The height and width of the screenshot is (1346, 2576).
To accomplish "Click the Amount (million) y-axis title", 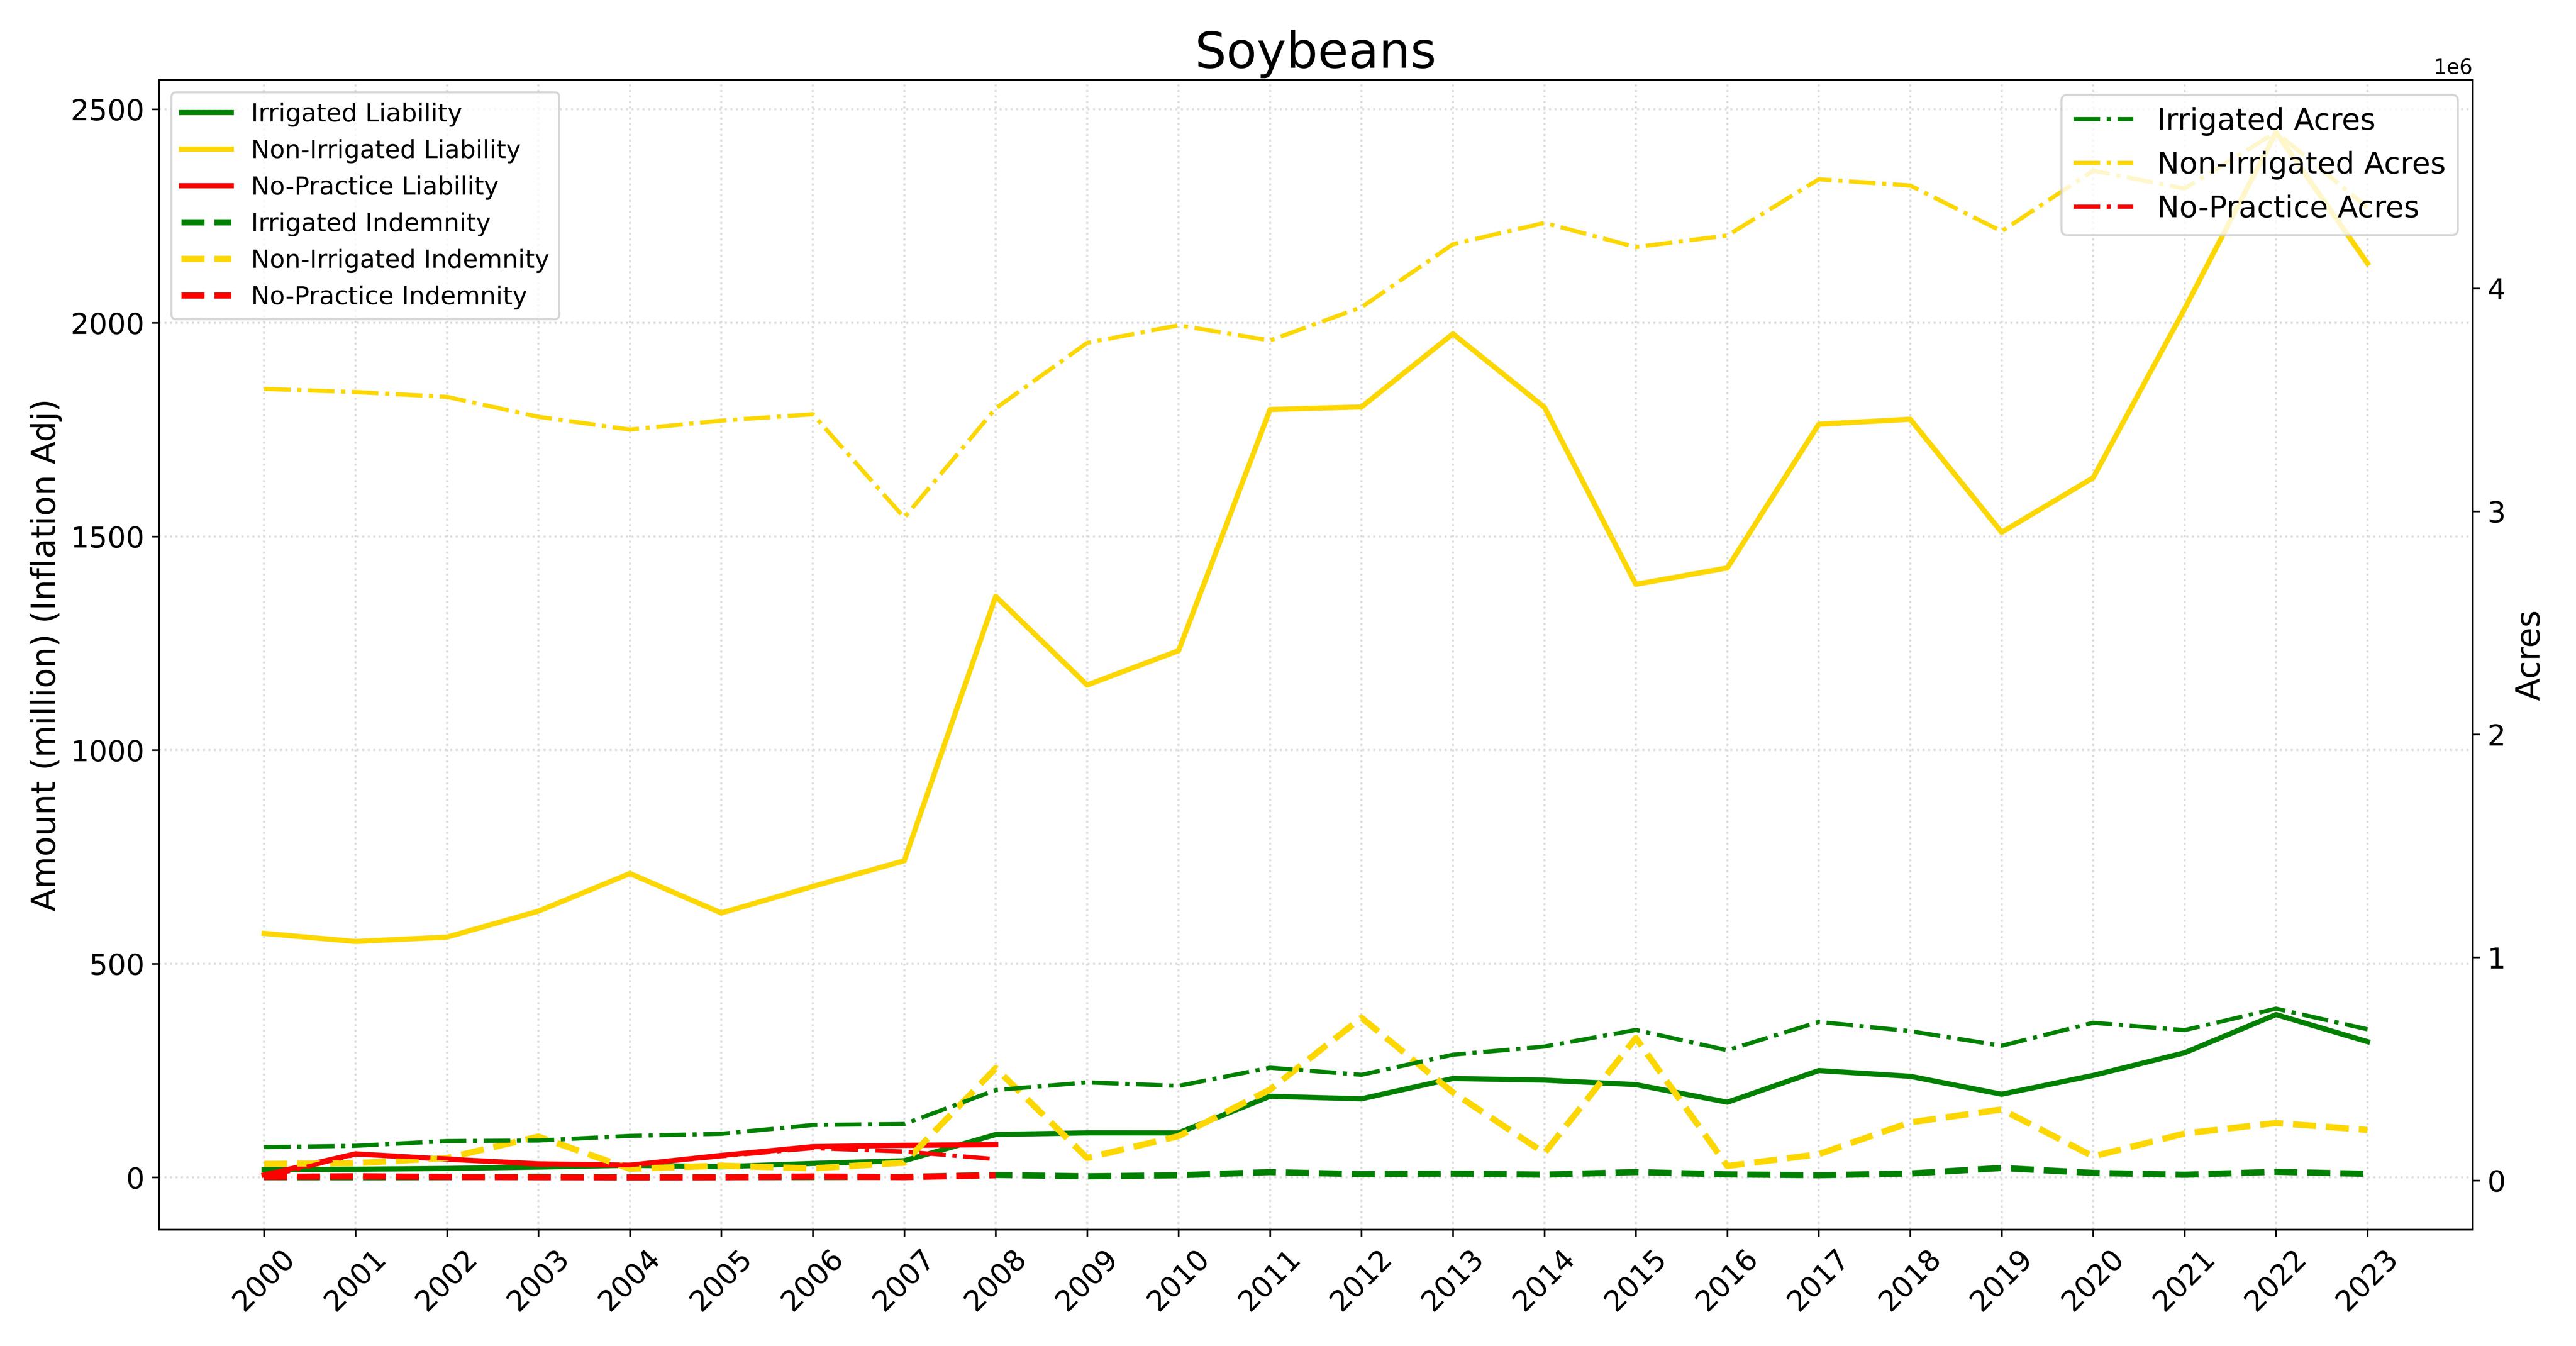I will coord(45,655).
